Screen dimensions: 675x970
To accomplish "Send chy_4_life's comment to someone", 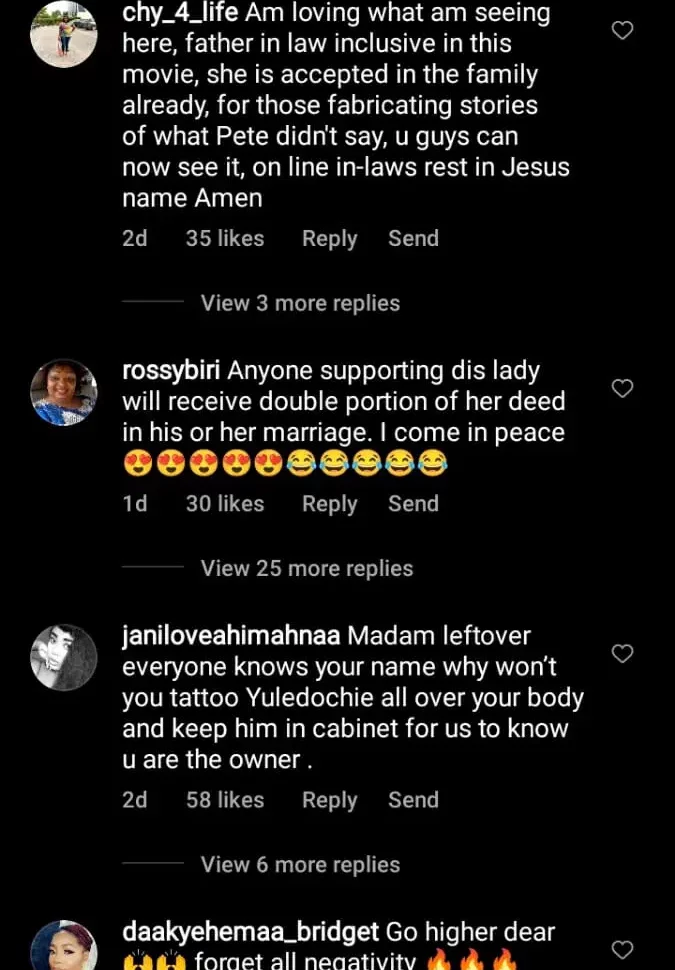I will point(413,239).
